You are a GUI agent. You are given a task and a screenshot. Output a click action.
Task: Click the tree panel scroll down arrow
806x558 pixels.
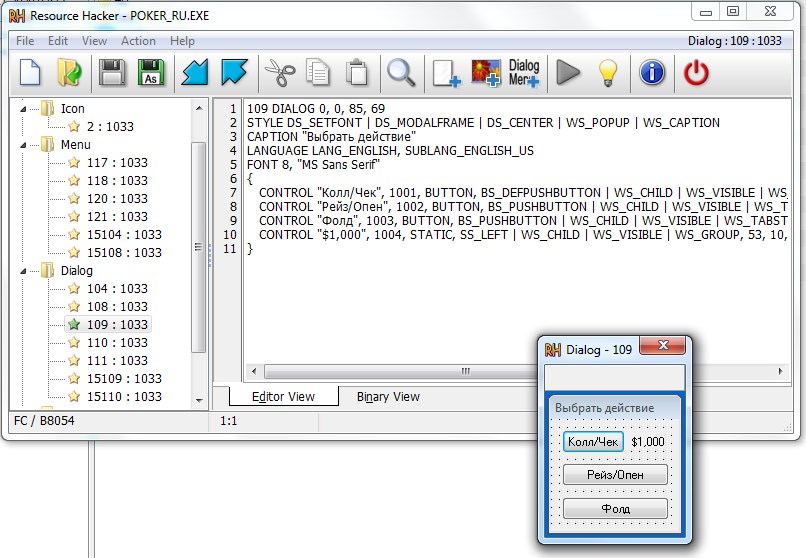click(199, 400)
